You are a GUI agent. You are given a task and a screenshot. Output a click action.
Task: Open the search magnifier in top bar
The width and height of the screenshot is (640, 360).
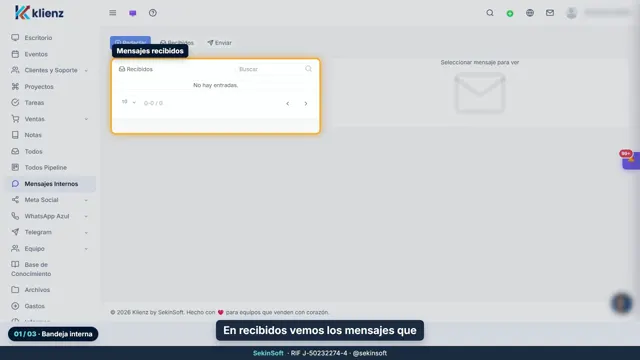click(x=490, y=13)
